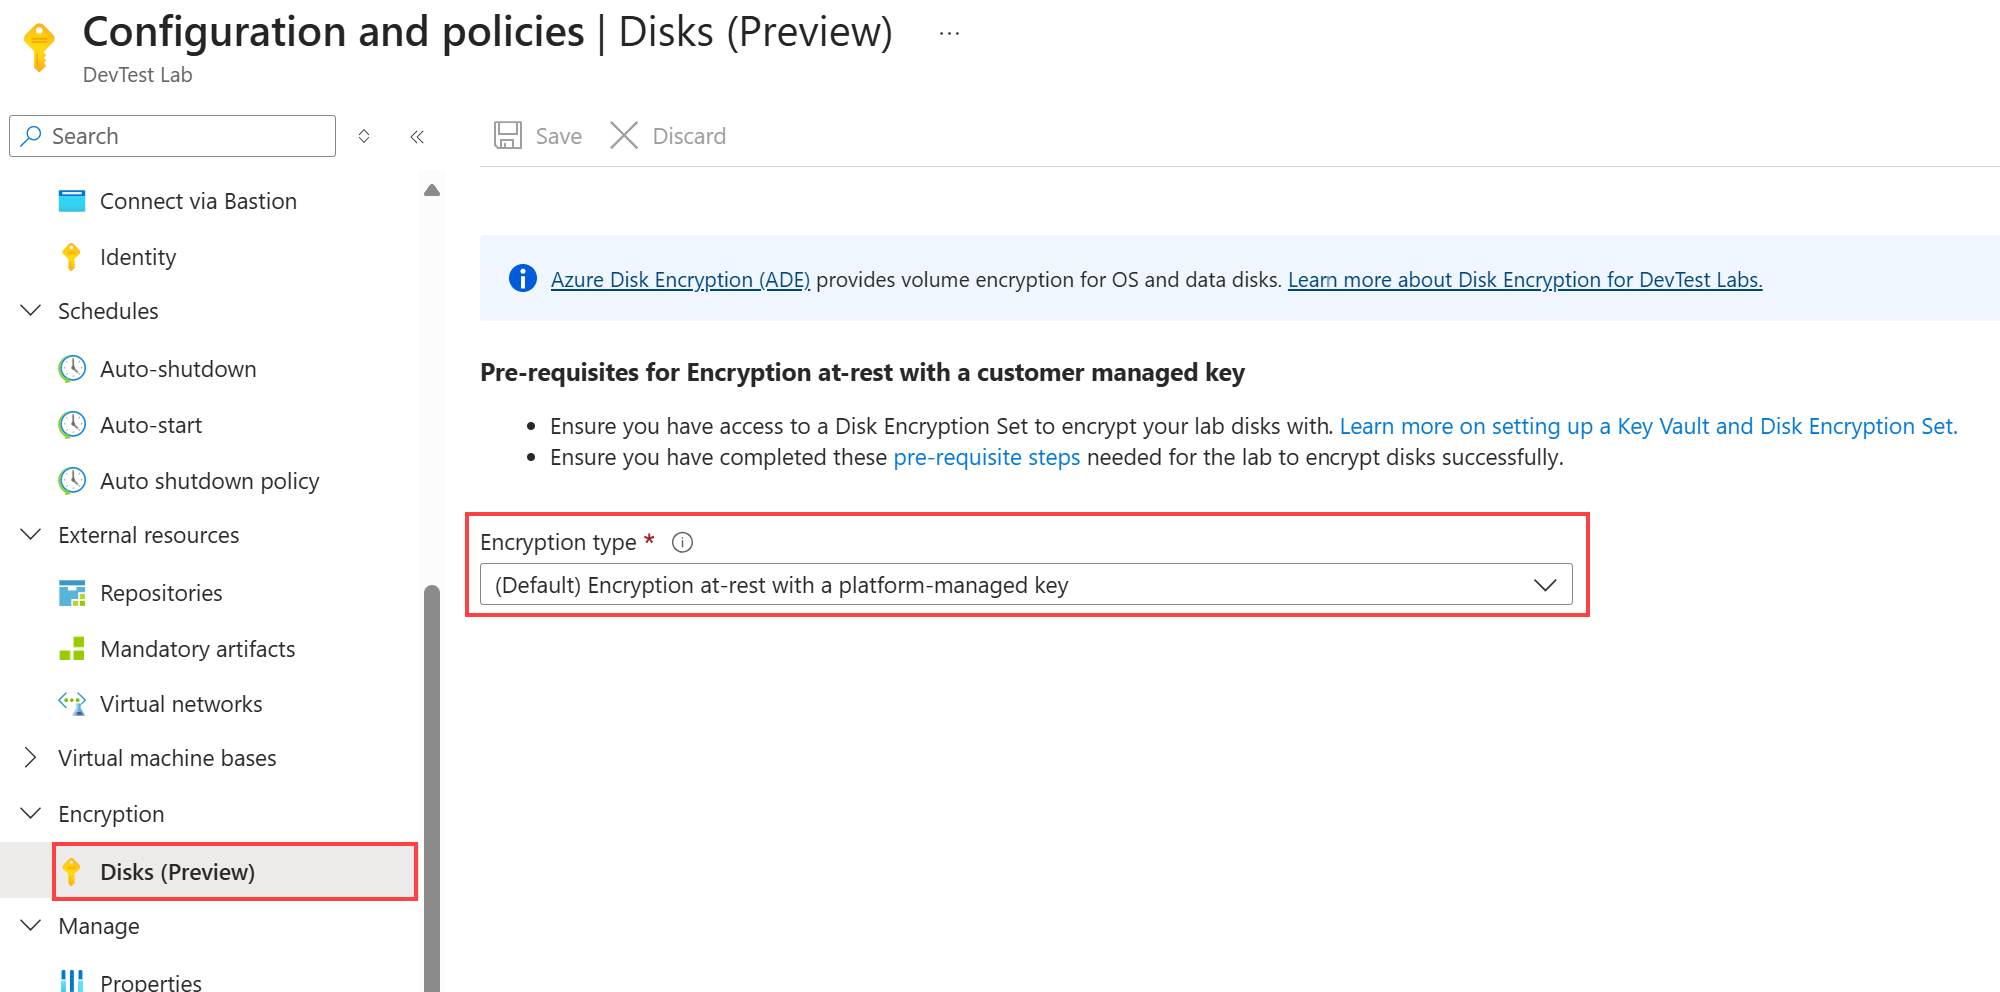Open the Encryption type dropdown
This screenshot has height=992, width=2000.
click(x=1025, y=585)
